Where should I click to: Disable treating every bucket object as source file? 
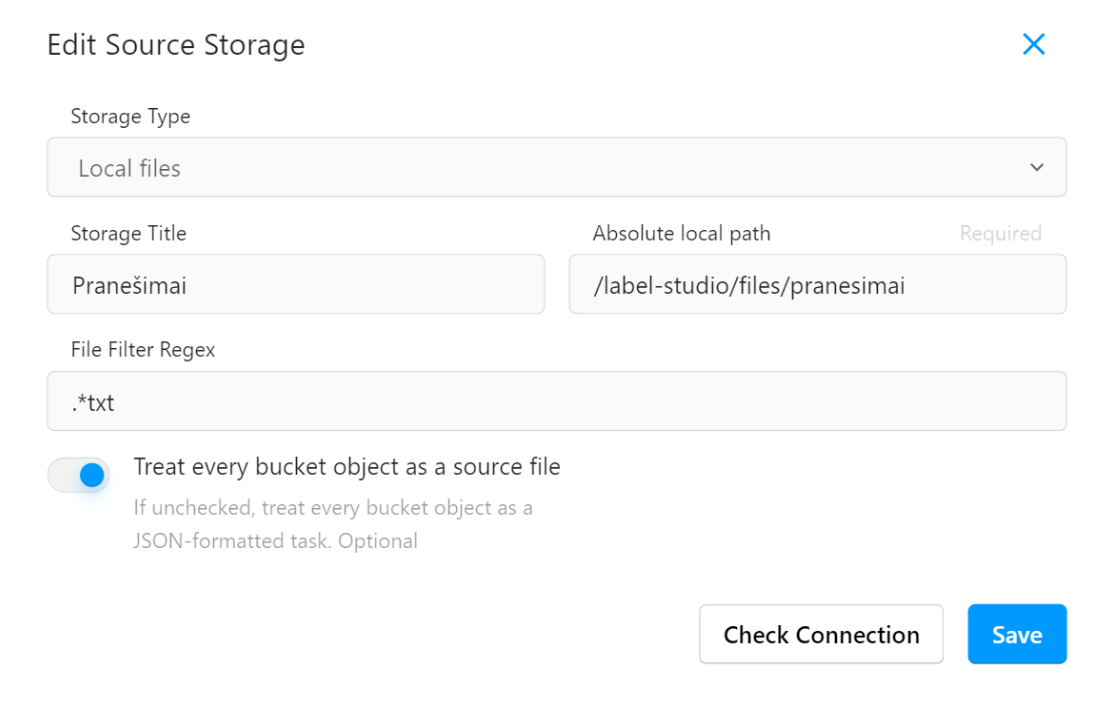tap(78, 474)
